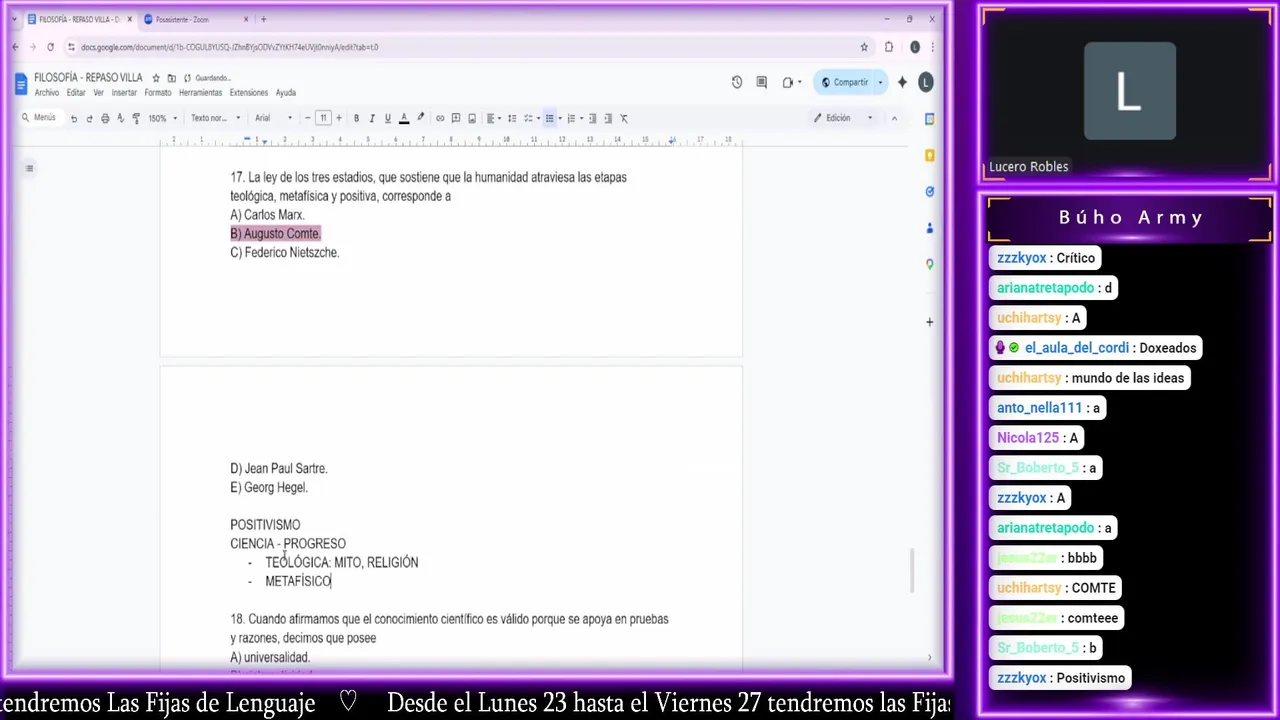The height and width of the screenshot is (720, 1280).
Task: Open the Ver menu
Action: click(x=98, y=93)
